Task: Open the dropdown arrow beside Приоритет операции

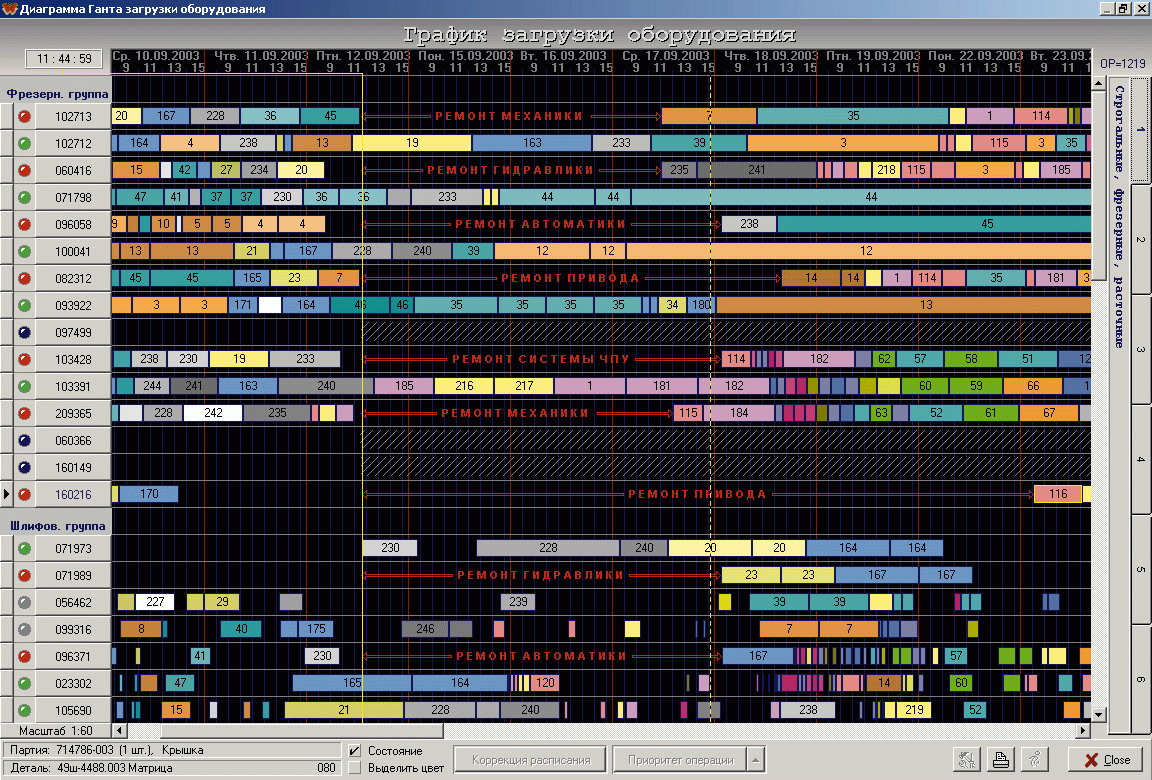Action: [756, 760]
